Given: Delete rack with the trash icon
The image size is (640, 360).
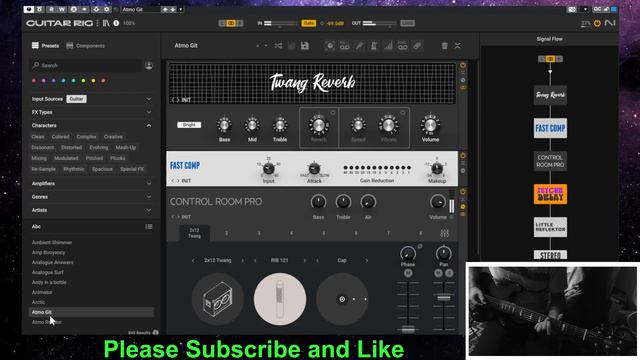Looking at the screenshot, I should tap(444, 46).
